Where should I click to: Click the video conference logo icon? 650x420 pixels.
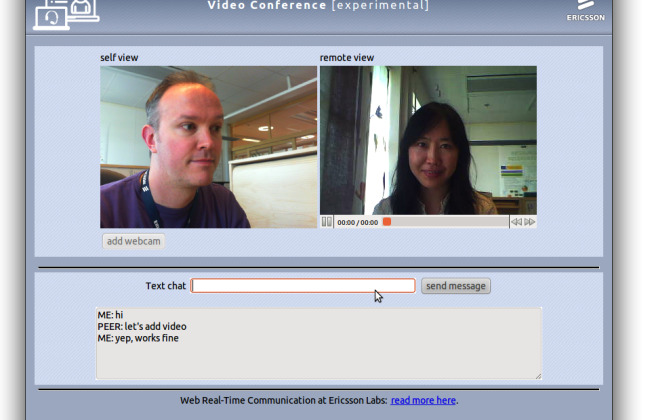(x=66, y=15)
